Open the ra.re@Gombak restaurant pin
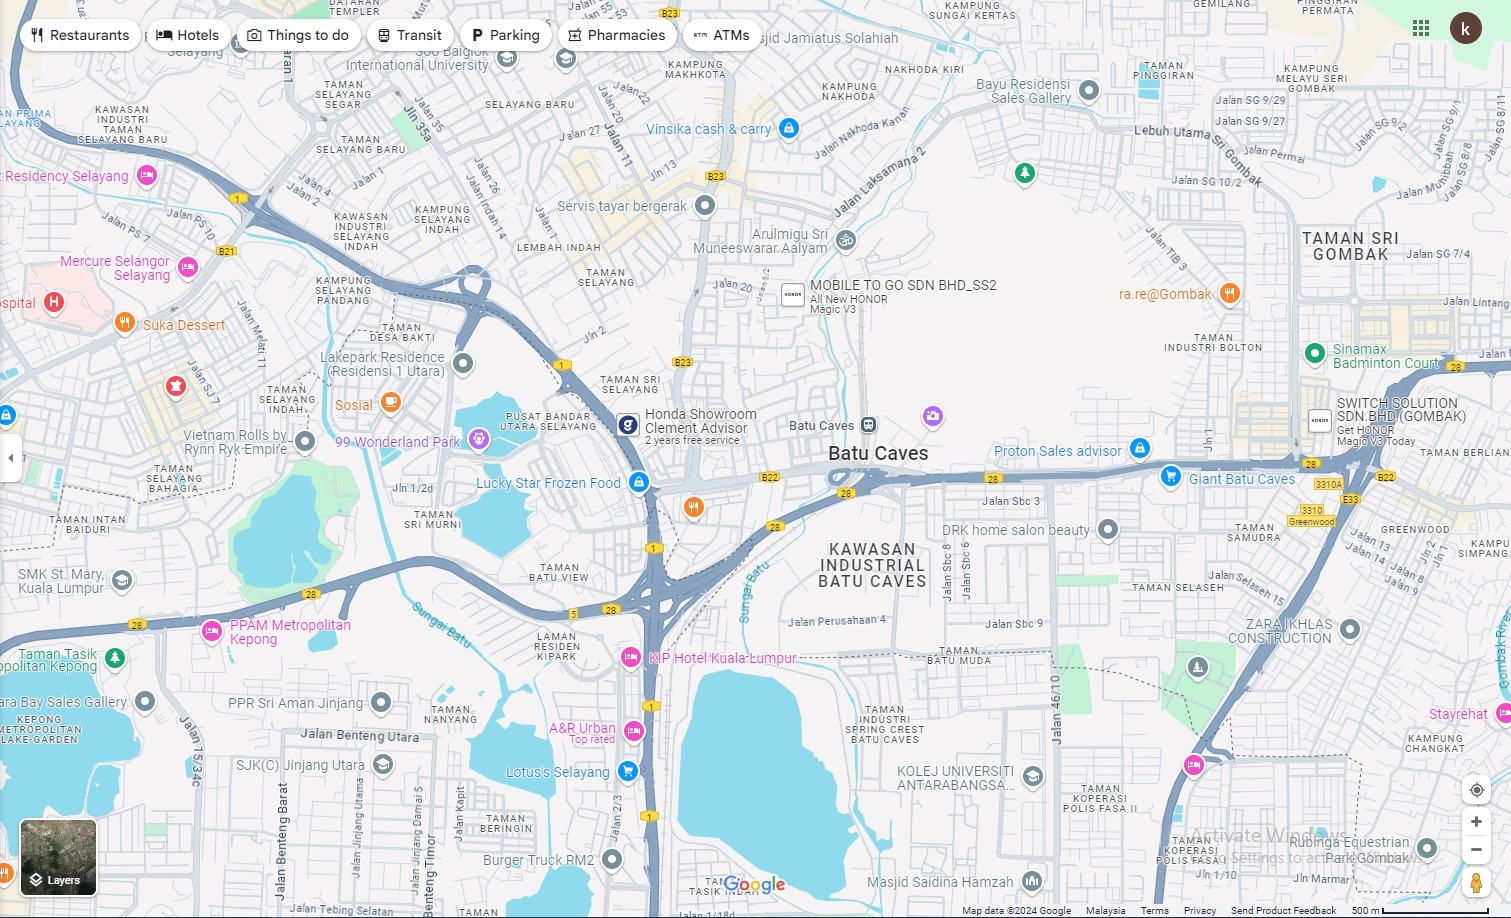The image size is (1511, 918). click(x=1230, y=293)
